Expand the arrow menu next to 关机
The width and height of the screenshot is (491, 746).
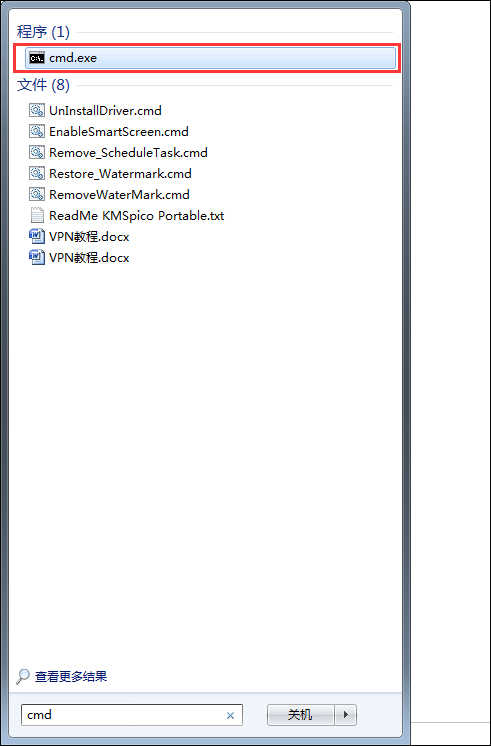point(346,715)
